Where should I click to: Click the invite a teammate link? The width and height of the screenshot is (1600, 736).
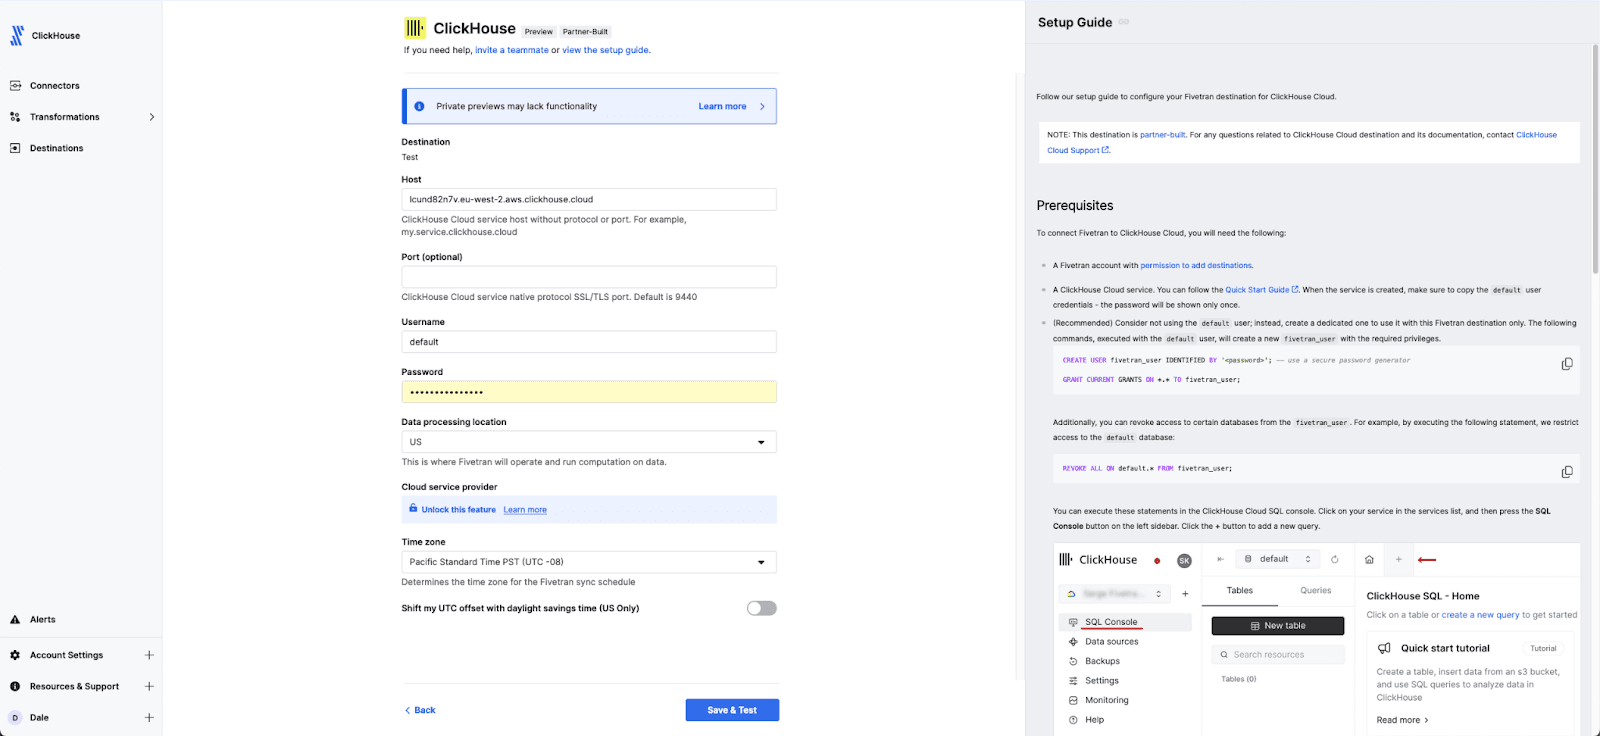click(511, 50)
